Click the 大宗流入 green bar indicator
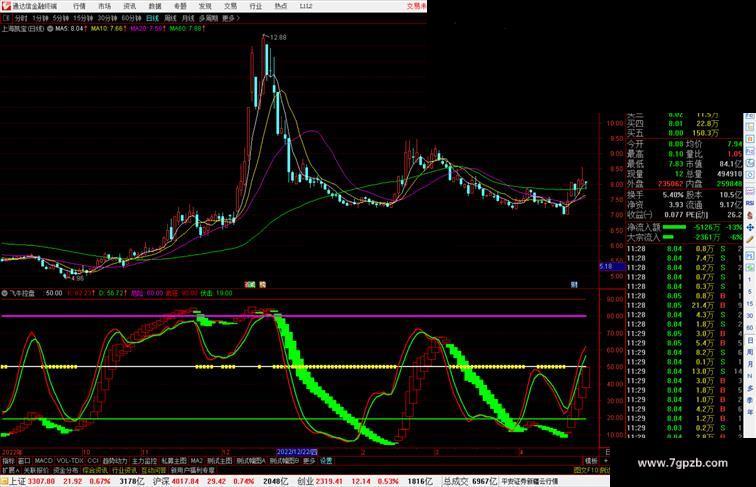This screenshot has width=756, height=487. [x=668, y=237]
